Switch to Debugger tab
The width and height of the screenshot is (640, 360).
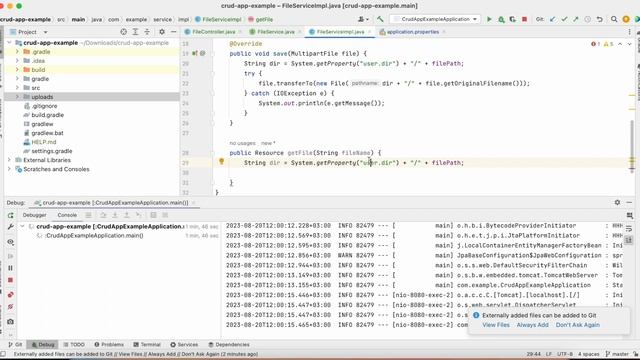click(x=34, y=215)
